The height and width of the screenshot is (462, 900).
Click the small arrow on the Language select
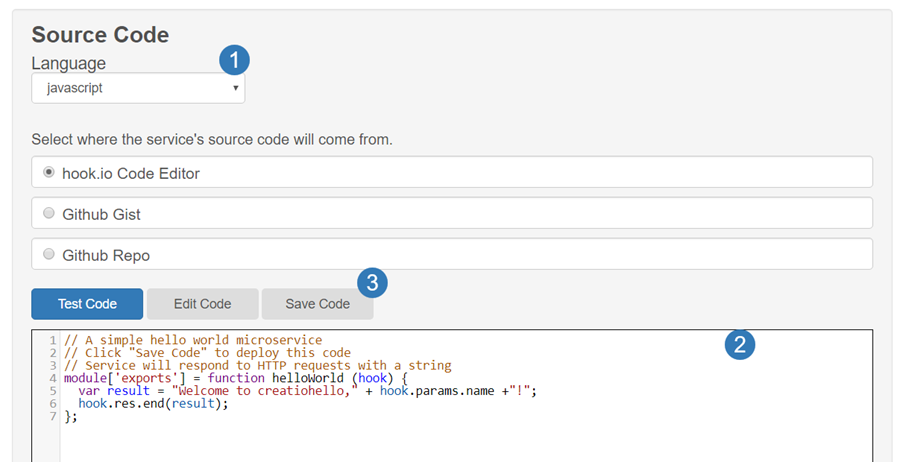coord(235,88)
